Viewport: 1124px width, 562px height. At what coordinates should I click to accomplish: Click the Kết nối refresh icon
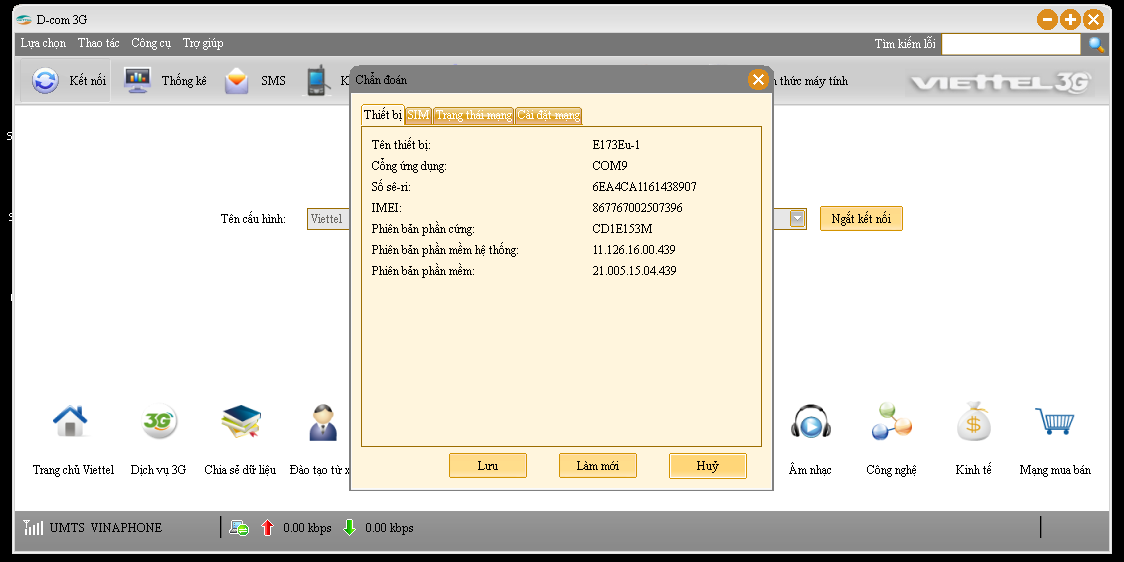click(x=45, y=81)
